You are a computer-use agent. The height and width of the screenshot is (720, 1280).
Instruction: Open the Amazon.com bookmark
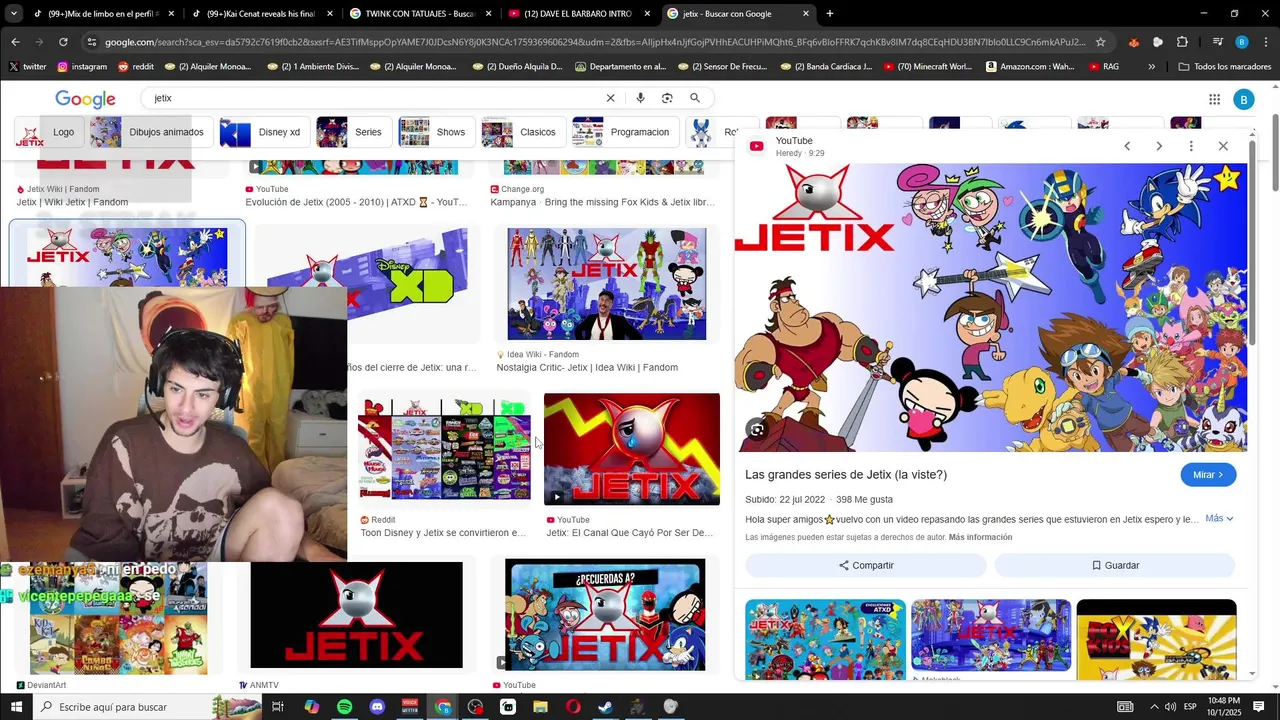pos(1030,67)
